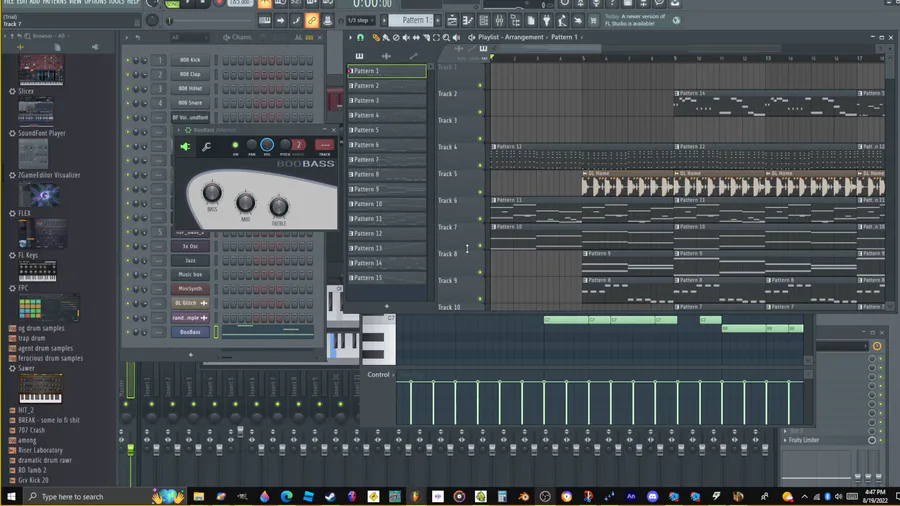Open the Piano roll from main toolbar
Screen dimensions: 900x506
pyautogui.click(x=468, y=21)
